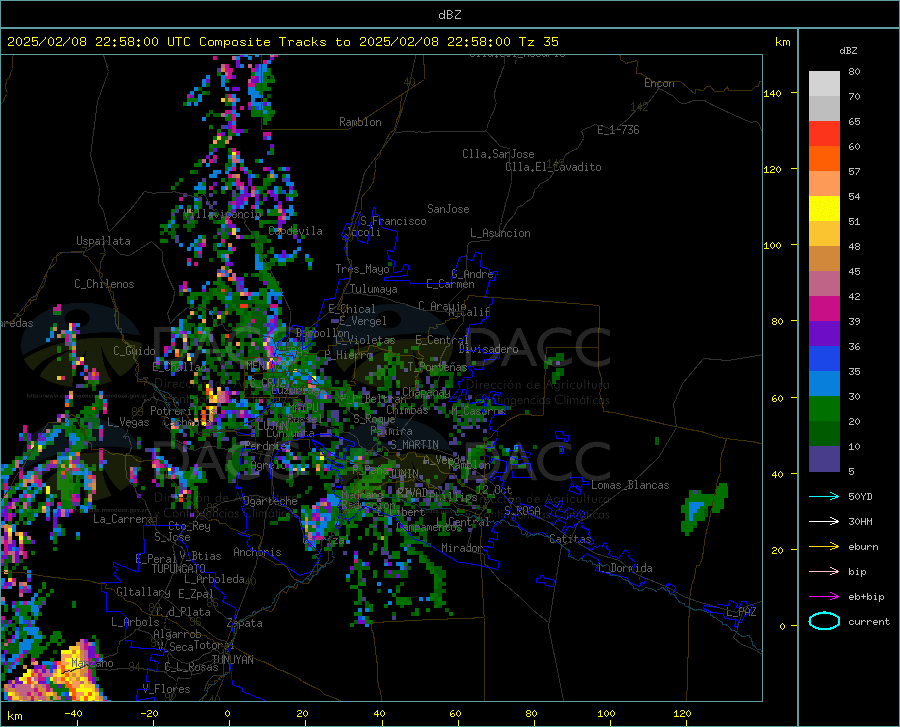Click the 'Anchoris' map label
This screenshot has height=727, width=900.
coord(257,553)
